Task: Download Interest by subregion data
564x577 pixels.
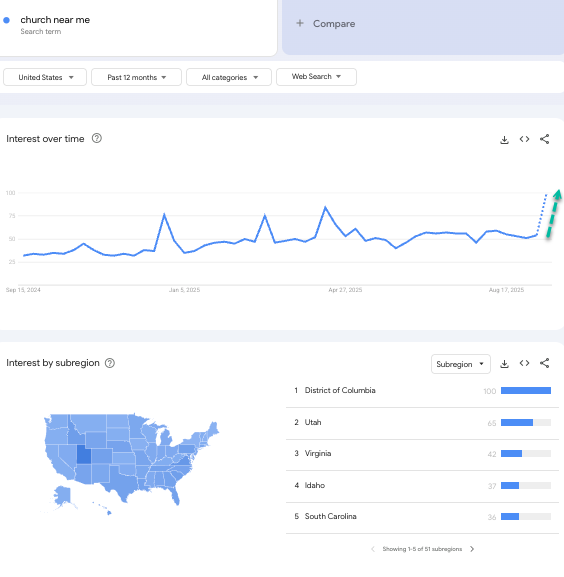Action: tap(504, 364)
